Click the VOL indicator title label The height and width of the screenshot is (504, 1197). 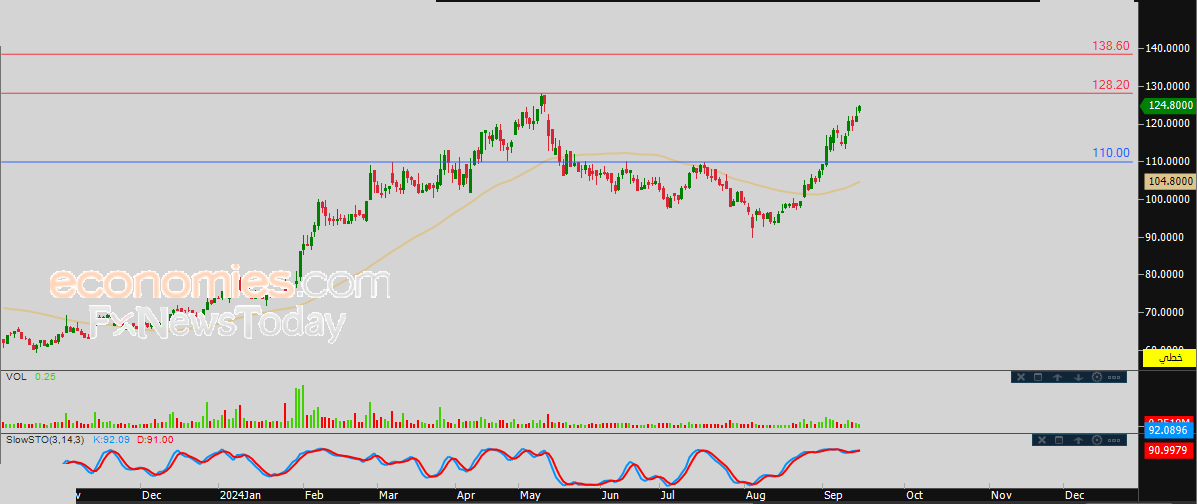coord(15,376)
